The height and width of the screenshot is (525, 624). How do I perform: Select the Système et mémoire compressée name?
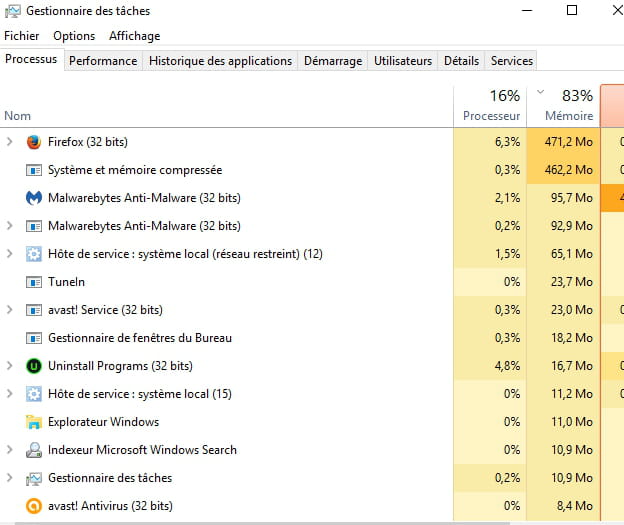coord(135,170)
